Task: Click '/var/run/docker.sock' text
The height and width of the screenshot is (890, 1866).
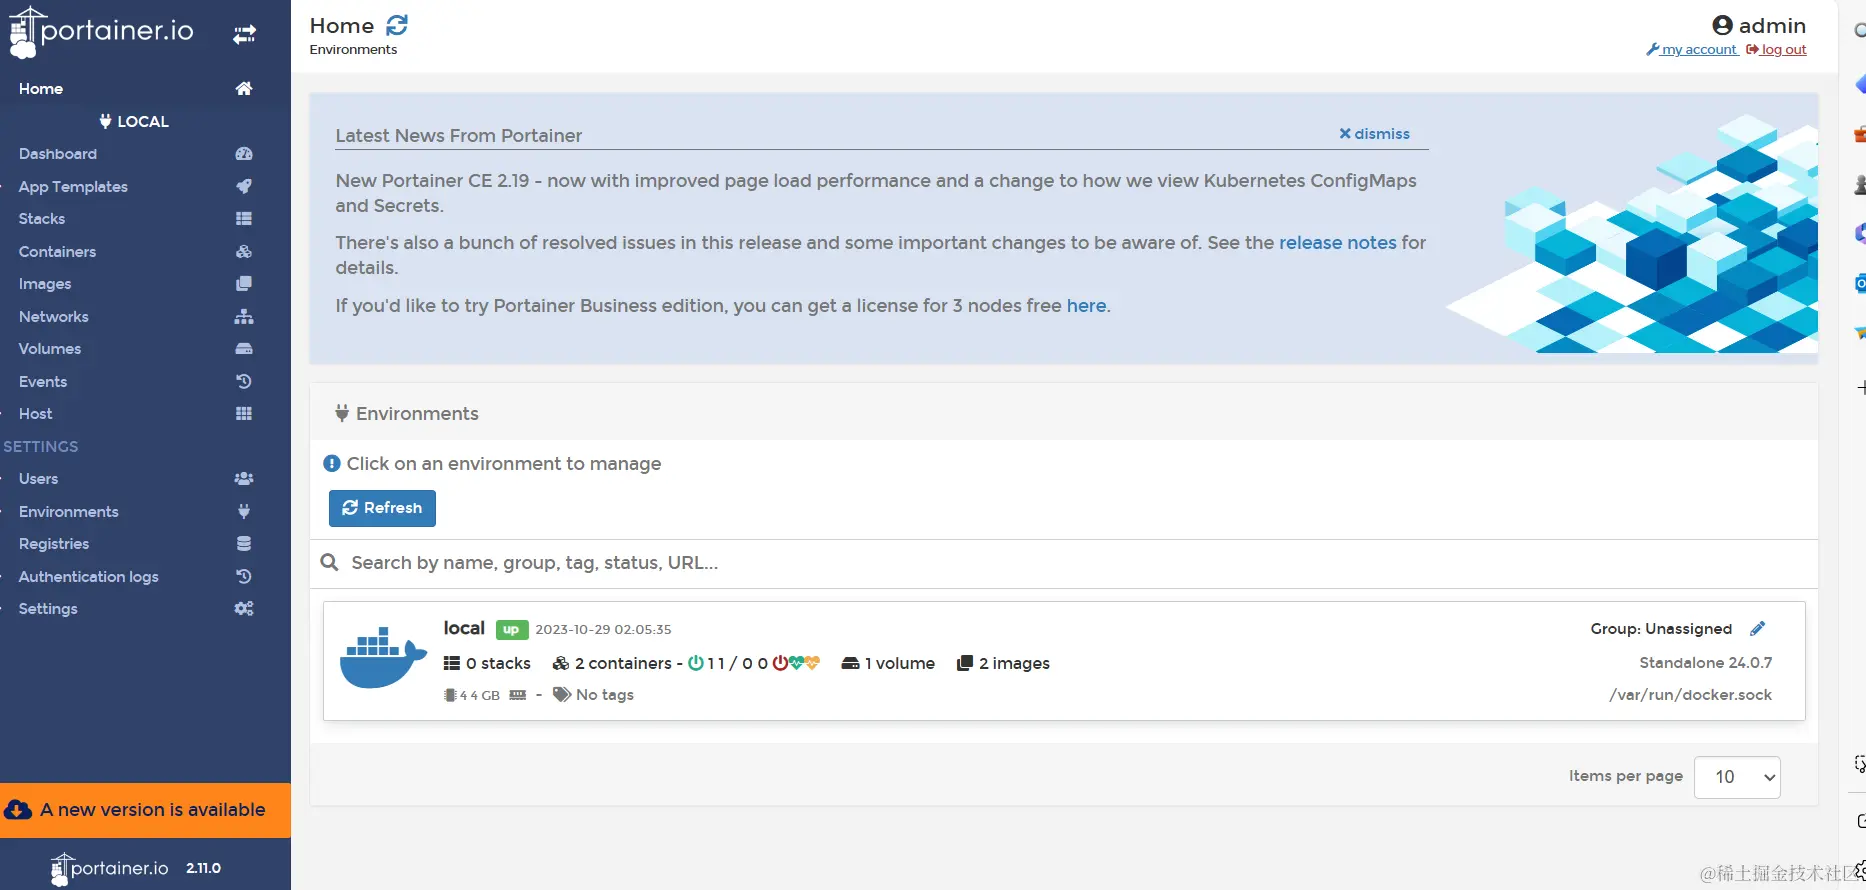Action: (x=1690, y=695)
